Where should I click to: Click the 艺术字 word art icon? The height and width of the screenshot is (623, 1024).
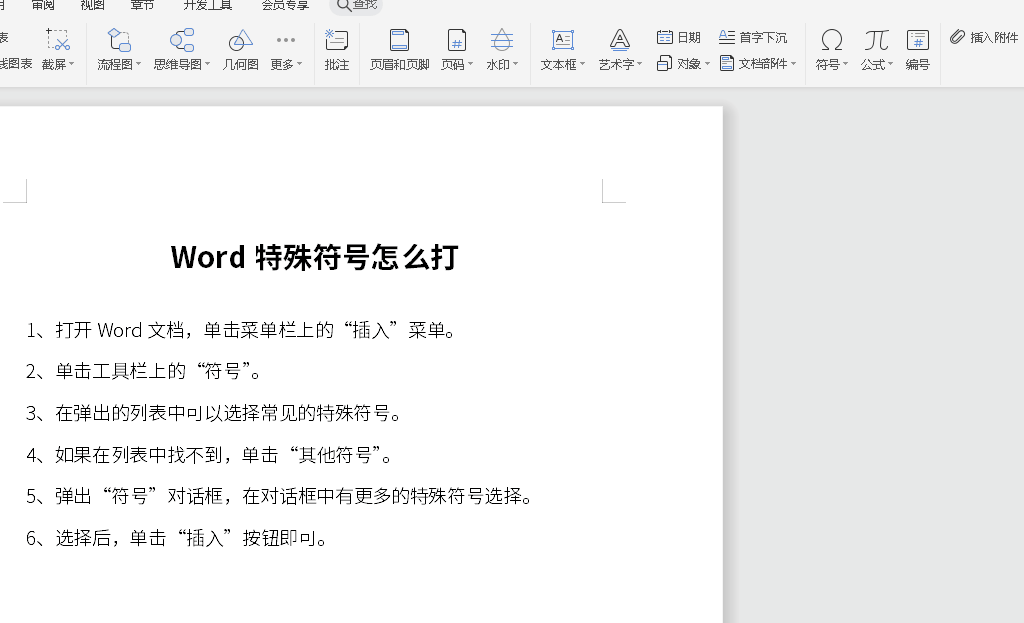[x=620, y=40]
